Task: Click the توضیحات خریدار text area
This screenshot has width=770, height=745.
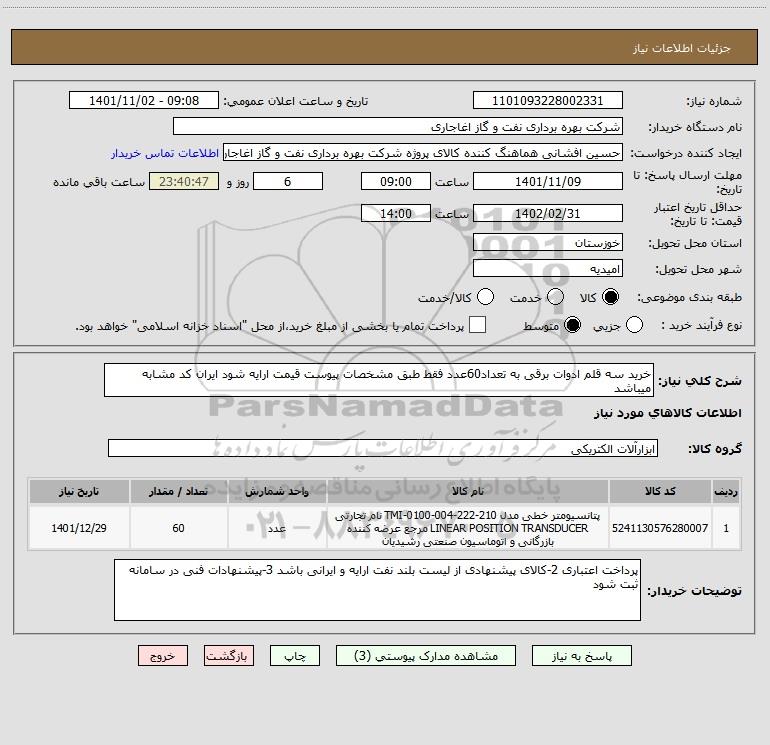Action: coord(377,590)
